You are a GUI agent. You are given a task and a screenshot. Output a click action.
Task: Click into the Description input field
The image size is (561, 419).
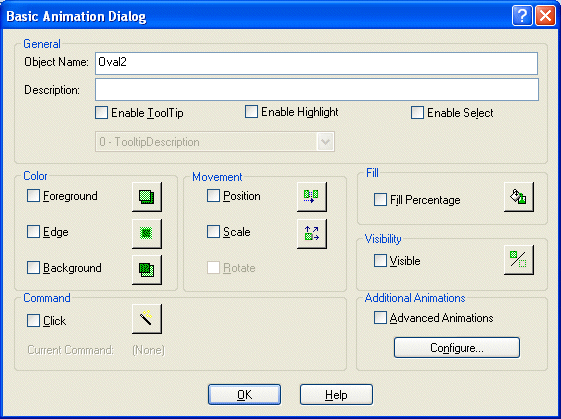click(317, 89)
